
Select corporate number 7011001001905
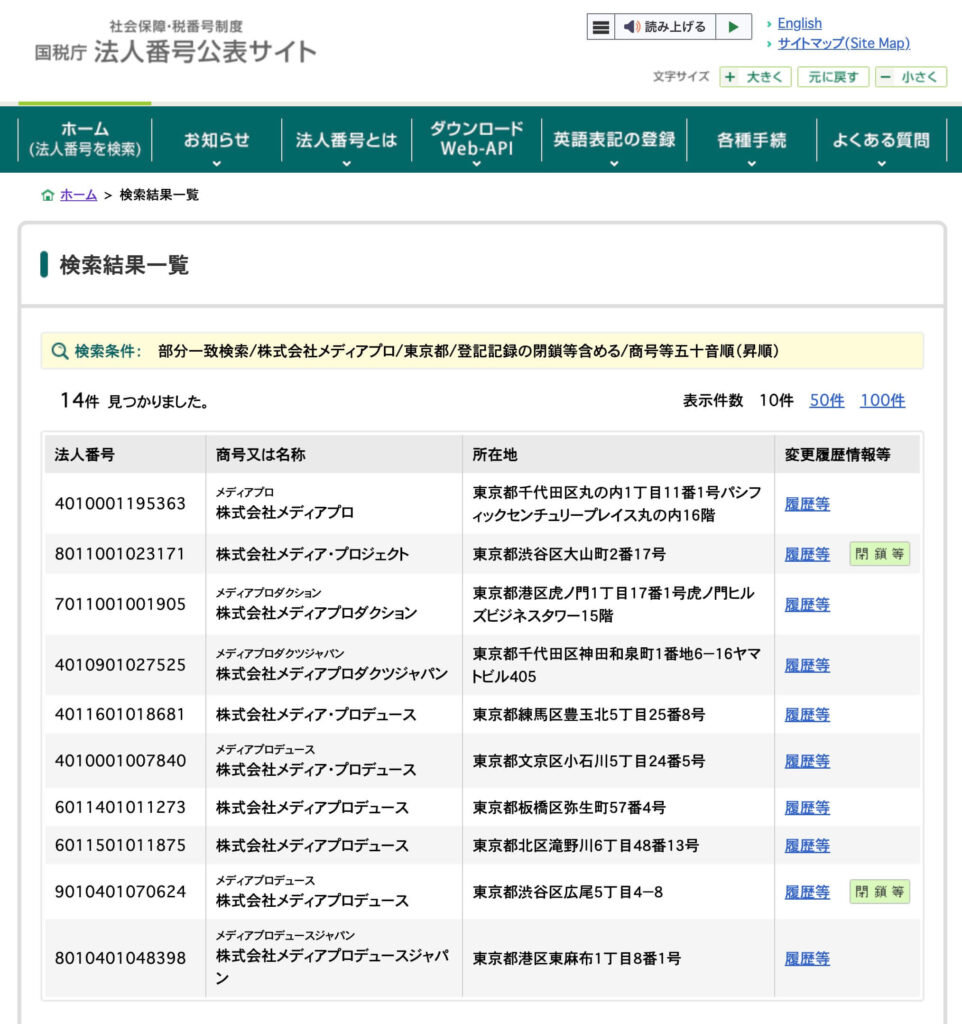(x=120, y=604)
